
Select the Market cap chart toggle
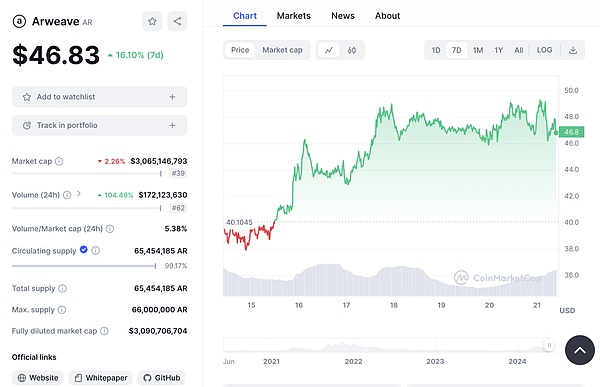click(282, 50)
